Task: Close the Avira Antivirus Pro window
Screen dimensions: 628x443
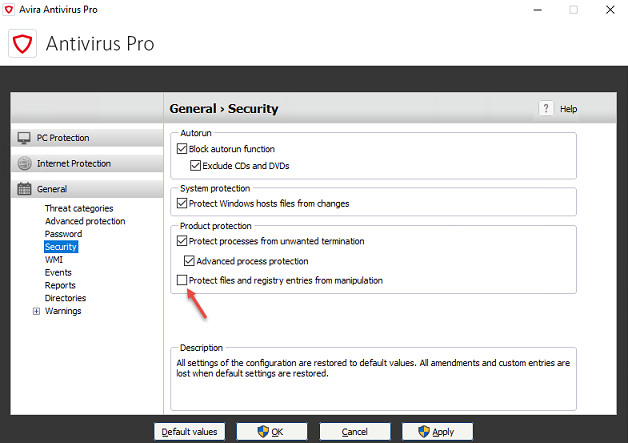Action: [610, 10]
